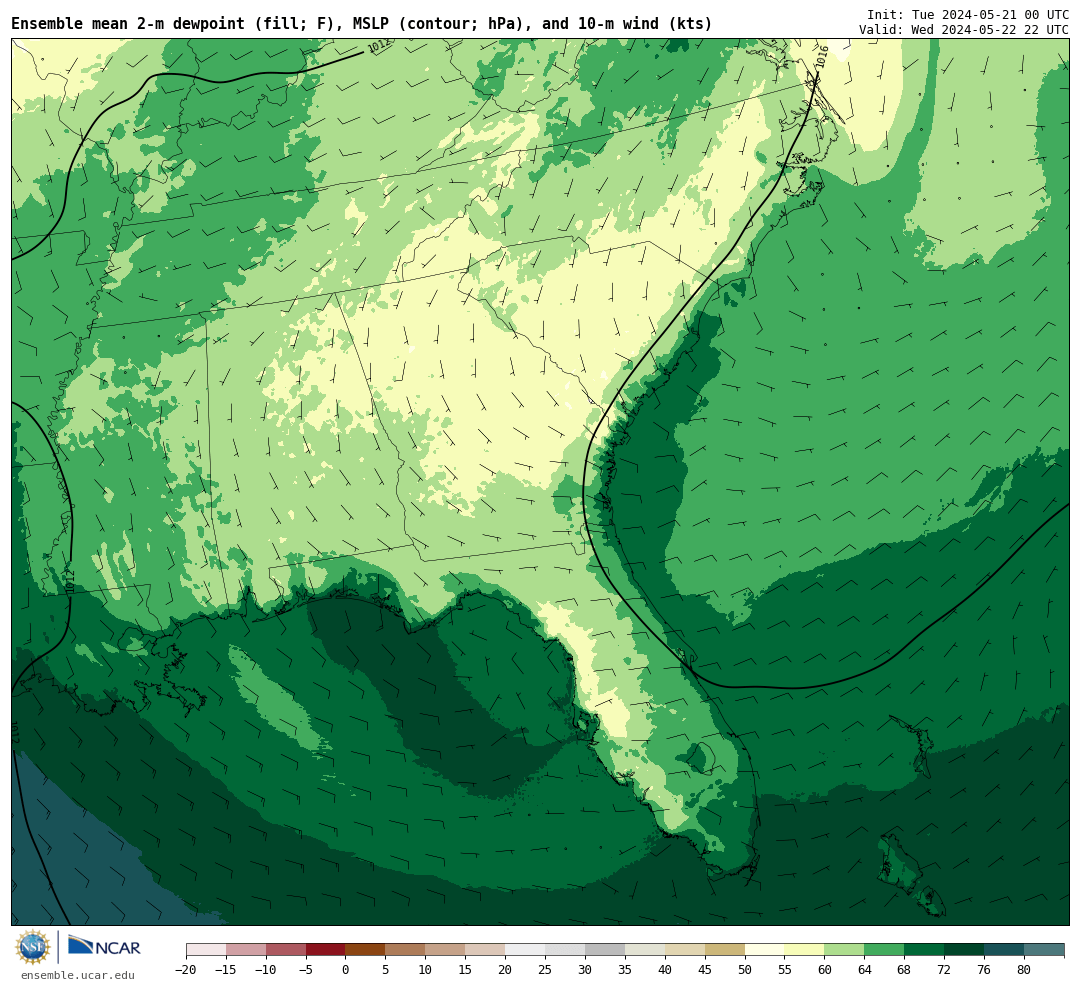Click the colorbar tick label -20
This screenshot has height=988, width=1080.
tap(186, 969)
